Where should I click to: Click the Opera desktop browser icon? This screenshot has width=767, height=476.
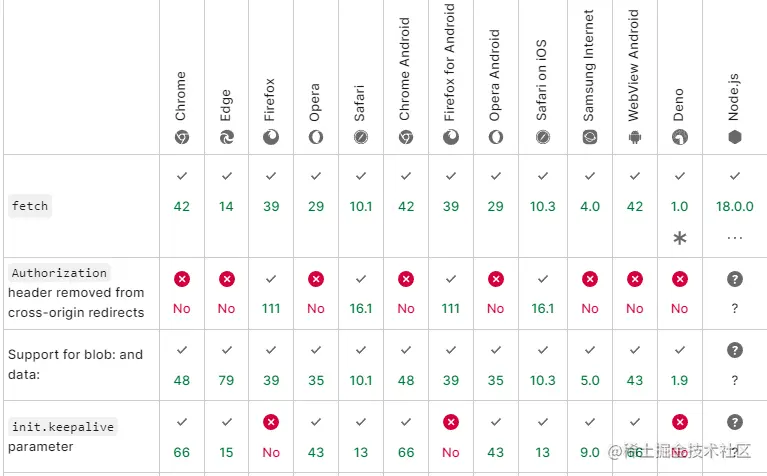pyautogui.click(x=316, y=137)
